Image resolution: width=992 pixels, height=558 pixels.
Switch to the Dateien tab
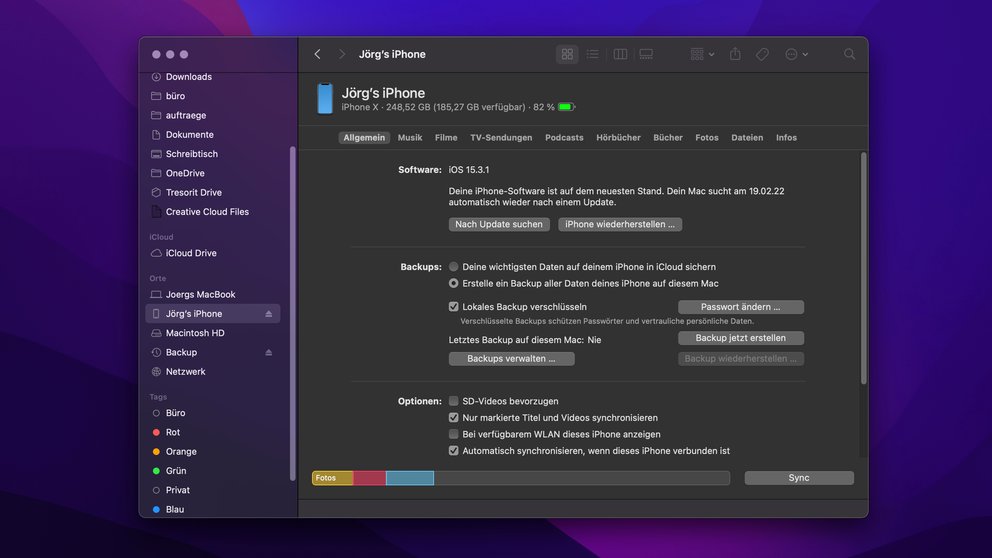click(x=747, y=137)
